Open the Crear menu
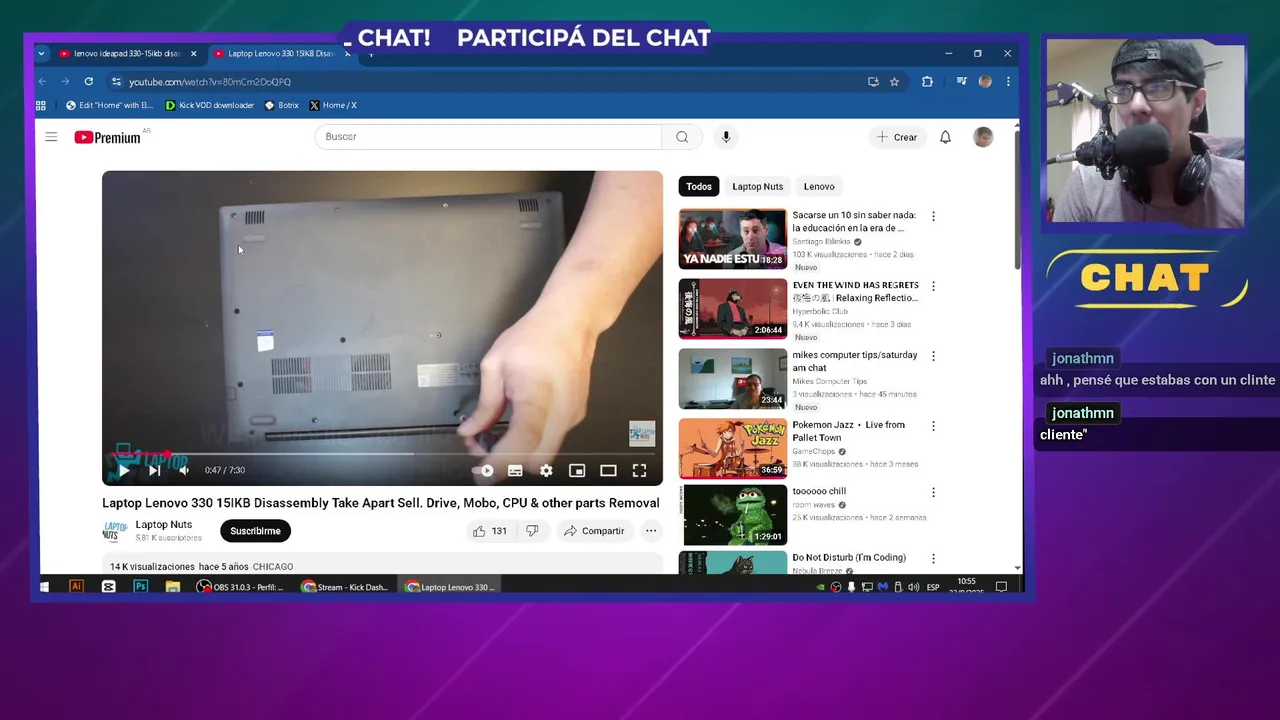 tap(896, 137)
